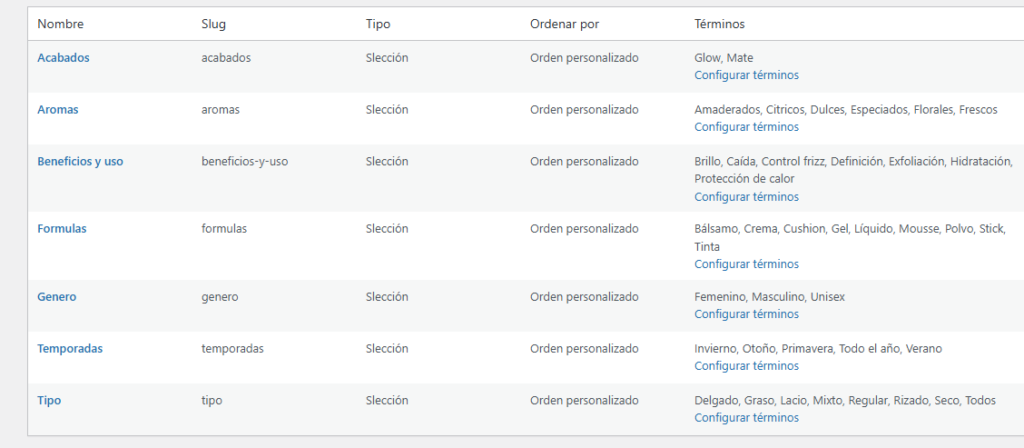The width and height of the screenshot is (1024, 448).
Task: Click Configurar términos for Aromas
Action: [x=746, y=127]
